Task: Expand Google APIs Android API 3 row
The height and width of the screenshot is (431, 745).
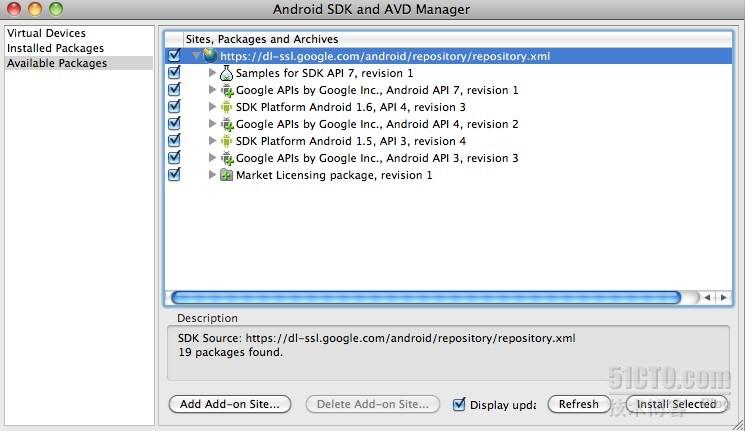Action: [212, 158]
